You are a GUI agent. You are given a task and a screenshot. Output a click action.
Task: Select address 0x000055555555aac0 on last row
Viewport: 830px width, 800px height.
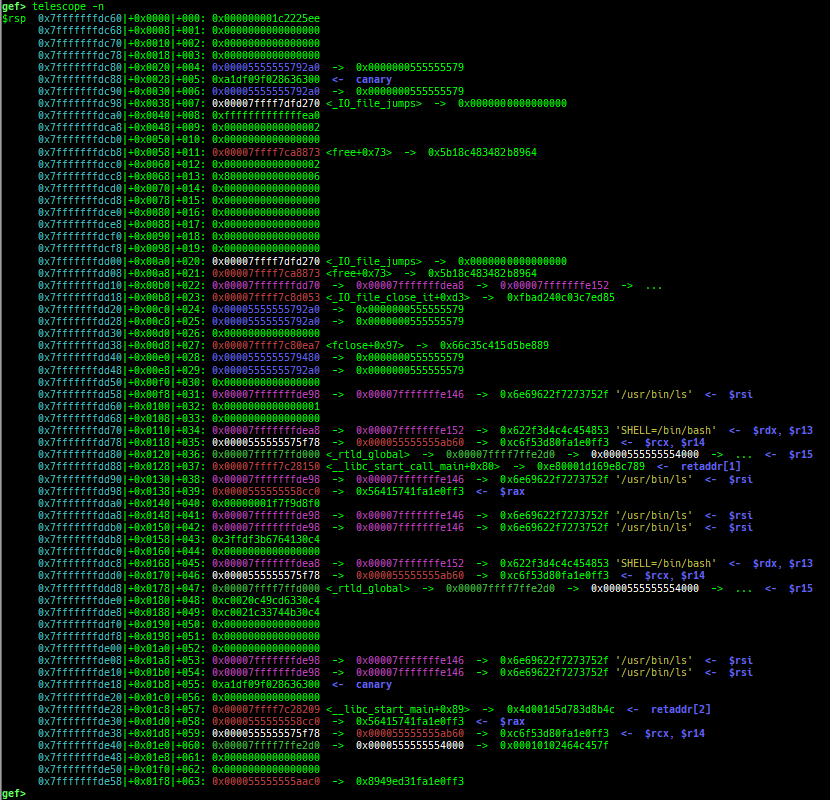point(266,781)
